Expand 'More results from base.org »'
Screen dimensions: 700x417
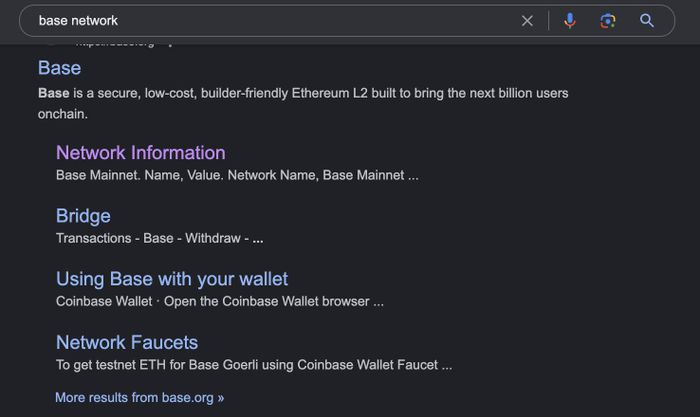tap(139, 397)
